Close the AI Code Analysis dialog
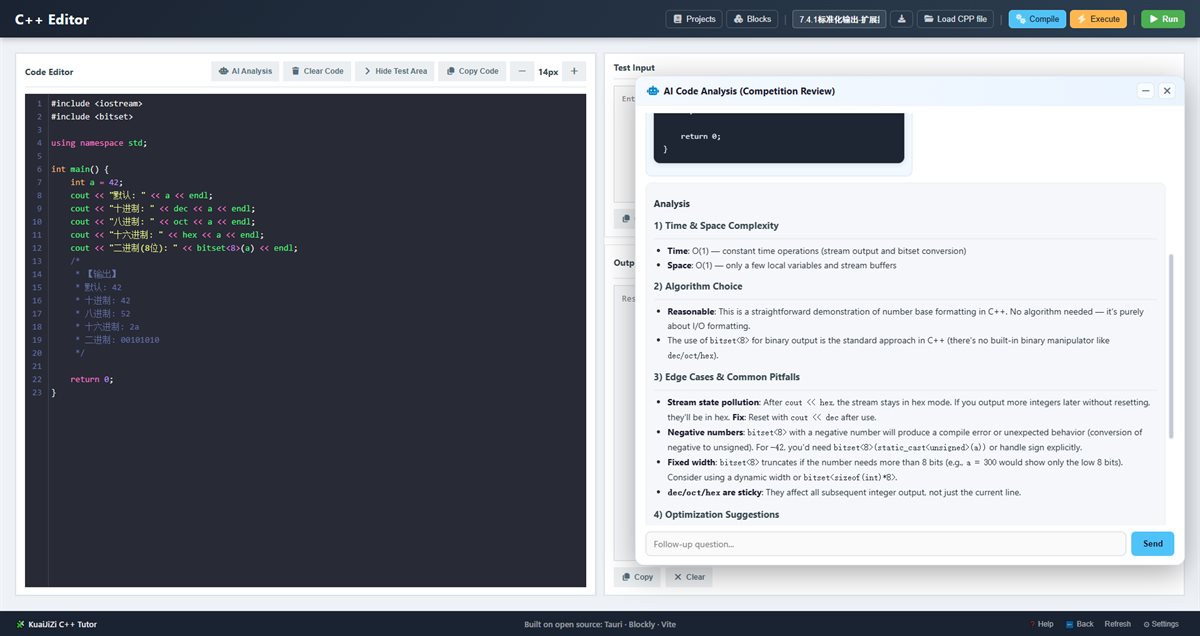Image resolution: width=1200 pixels, height=636 pixels. [1166, 91]
